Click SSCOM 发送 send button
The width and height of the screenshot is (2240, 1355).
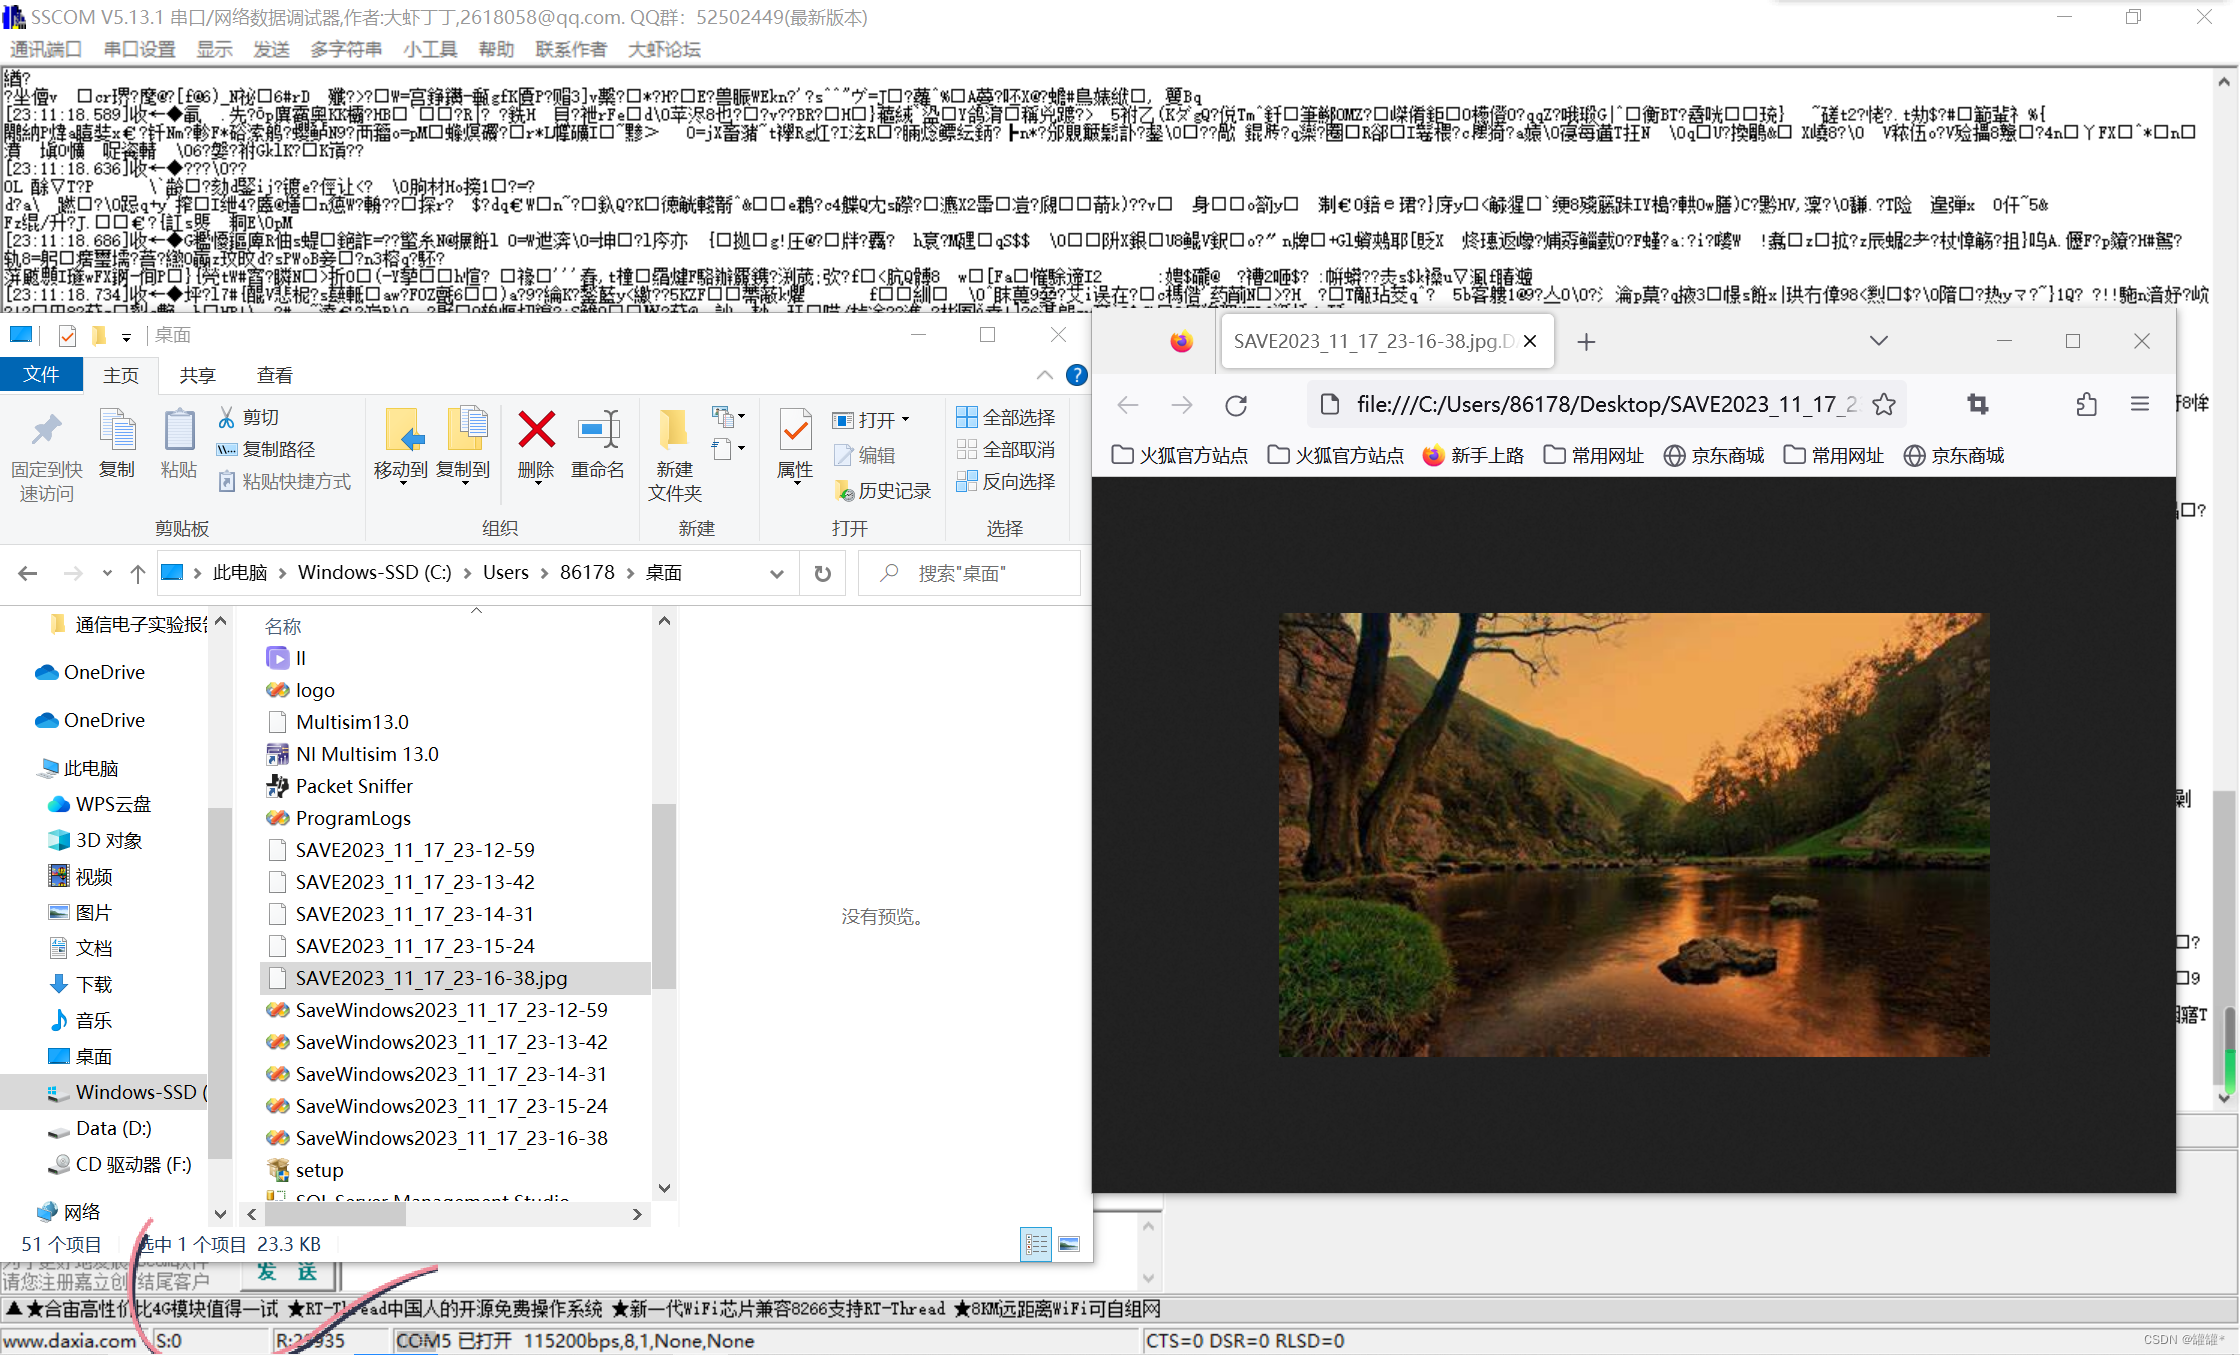288,1272
